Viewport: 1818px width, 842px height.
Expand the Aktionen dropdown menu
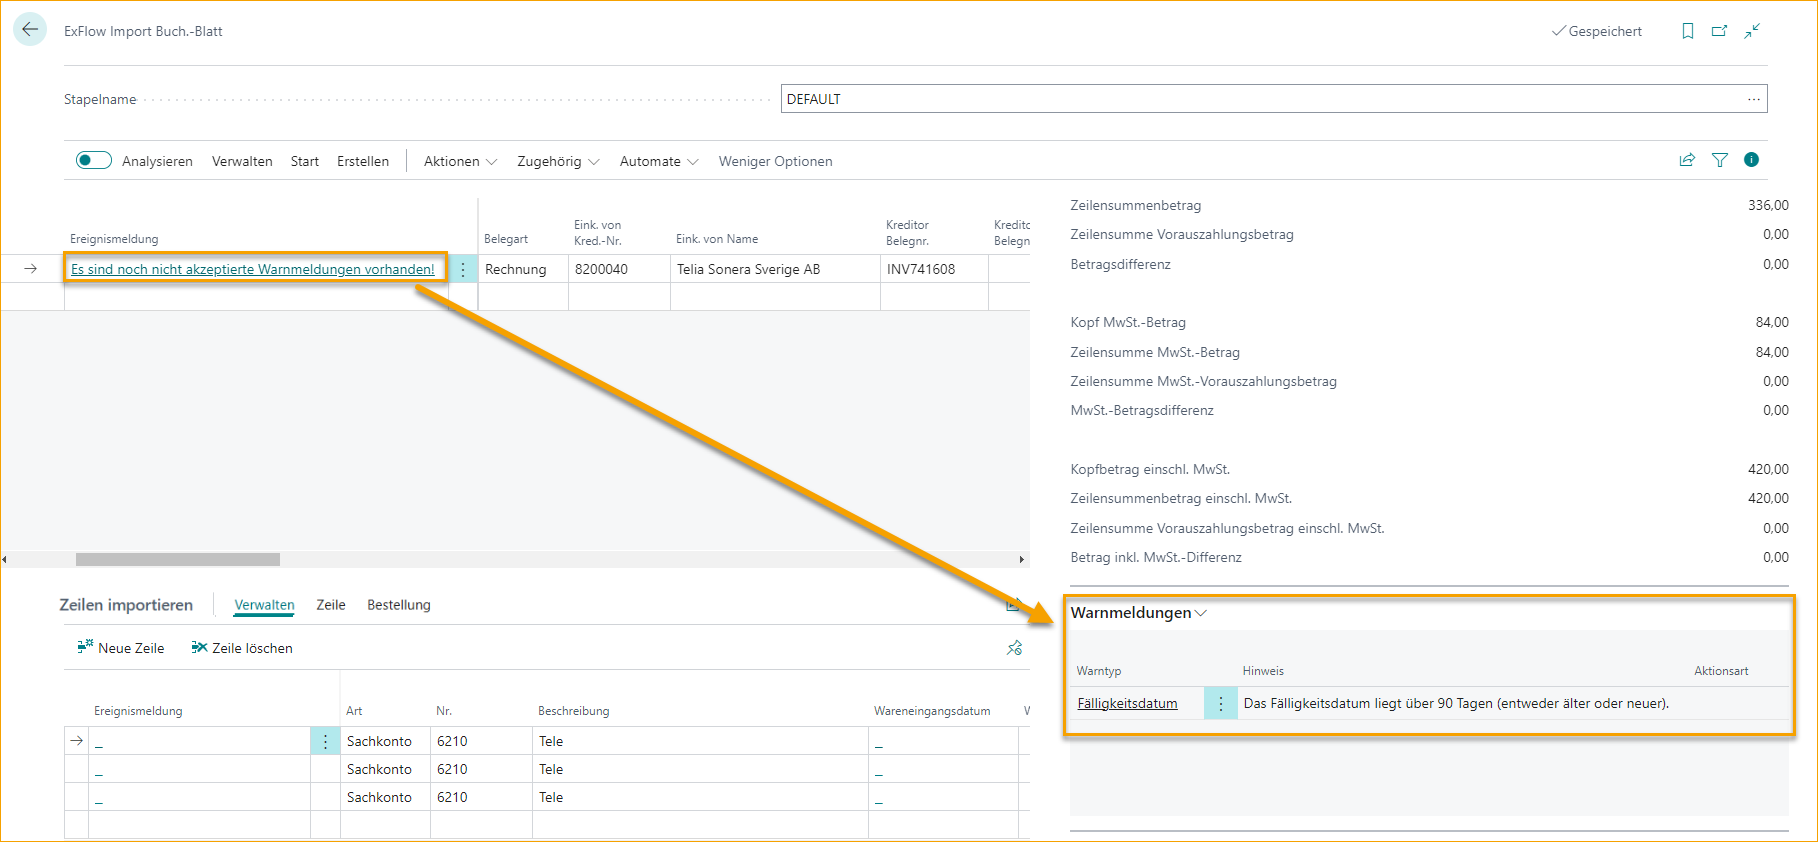(x=460, y=161)
